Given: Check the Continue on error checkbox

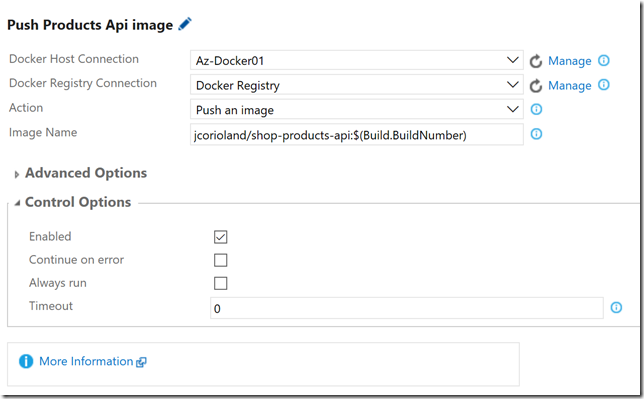Looking at the screenshot, I should [x=221, y=260].
